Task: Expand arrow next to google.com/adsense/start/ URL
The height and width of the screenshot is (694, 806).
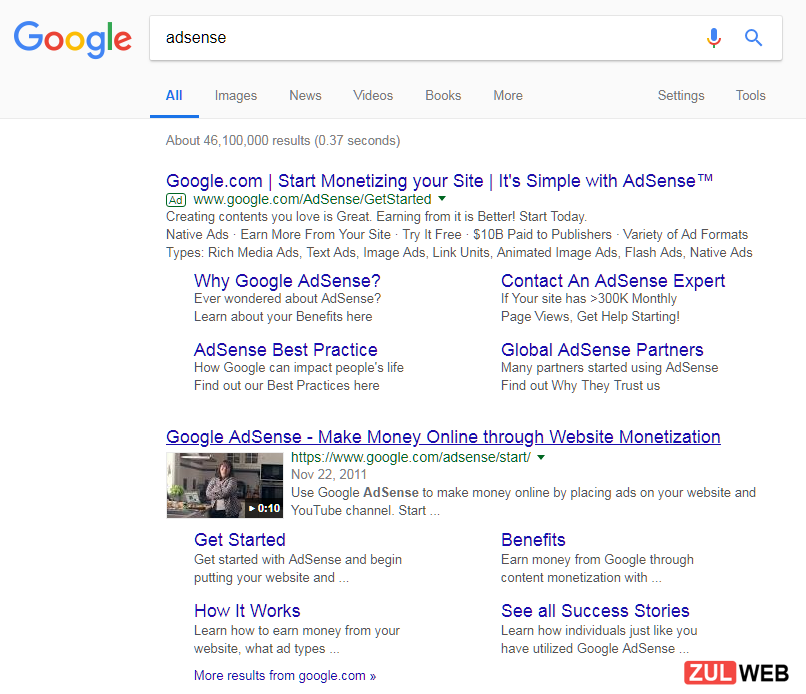Action: pos(541,457)
